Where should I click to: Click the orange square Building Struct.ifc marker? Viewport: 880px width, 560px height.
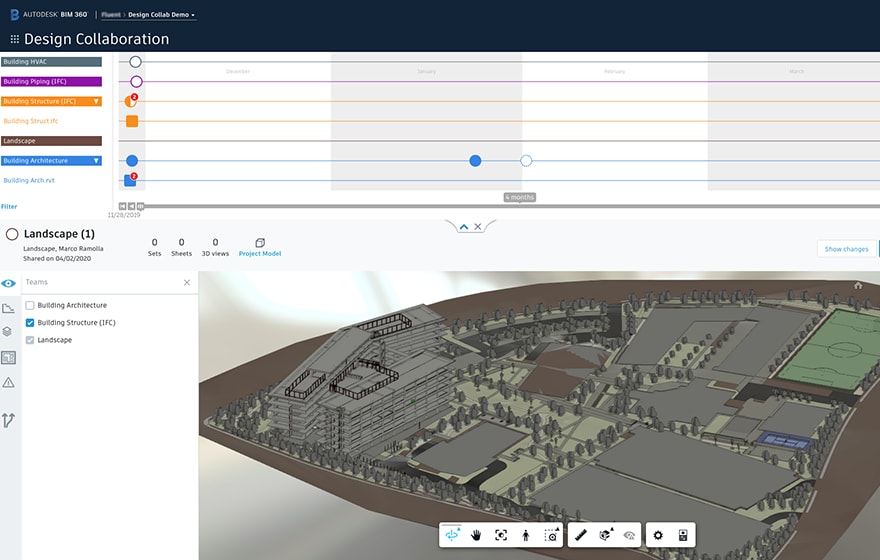point(132,121)
